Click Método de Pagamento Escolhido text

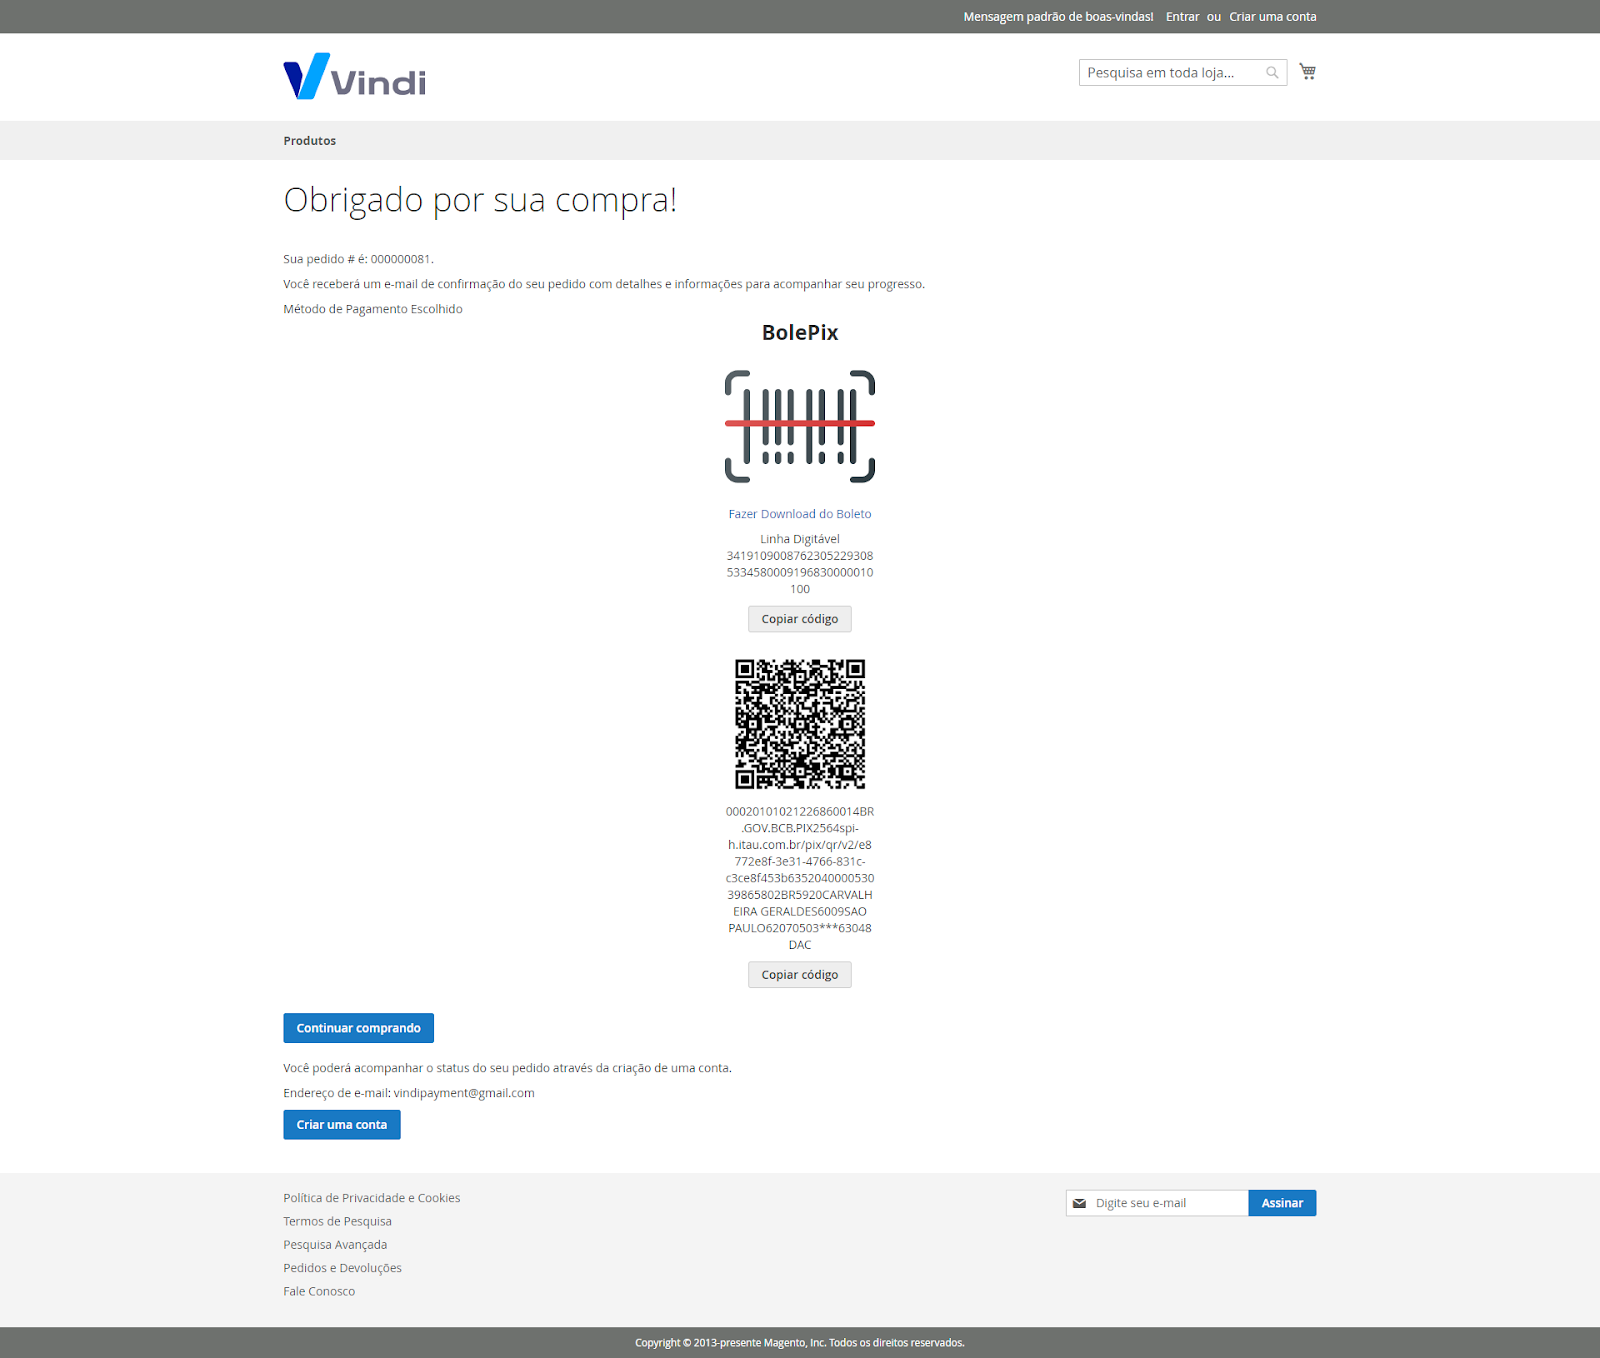(373, 309)
